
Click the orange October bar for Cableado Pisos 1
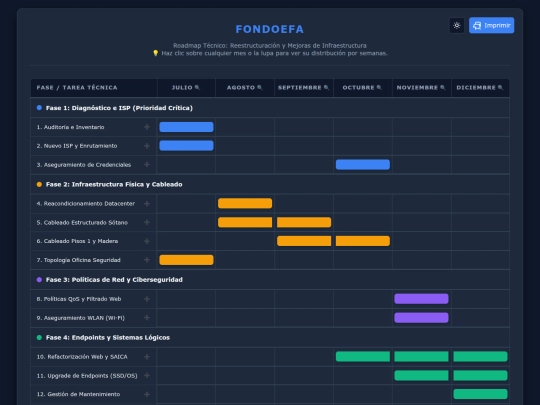pyautogui.click(x=363, y=241)
